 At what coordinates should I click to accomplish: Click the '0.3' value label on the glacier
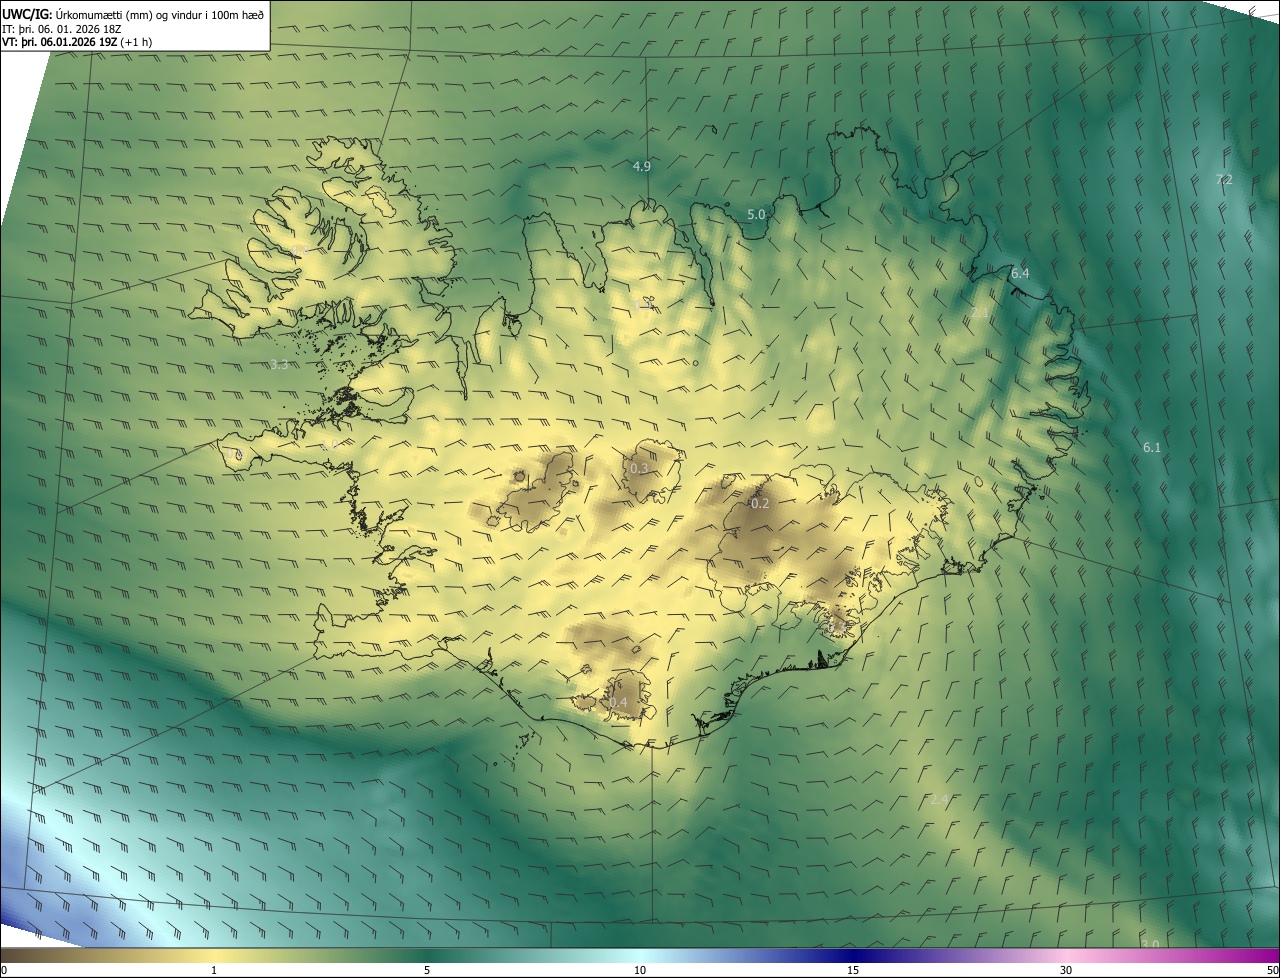click(x=639, y=468)
